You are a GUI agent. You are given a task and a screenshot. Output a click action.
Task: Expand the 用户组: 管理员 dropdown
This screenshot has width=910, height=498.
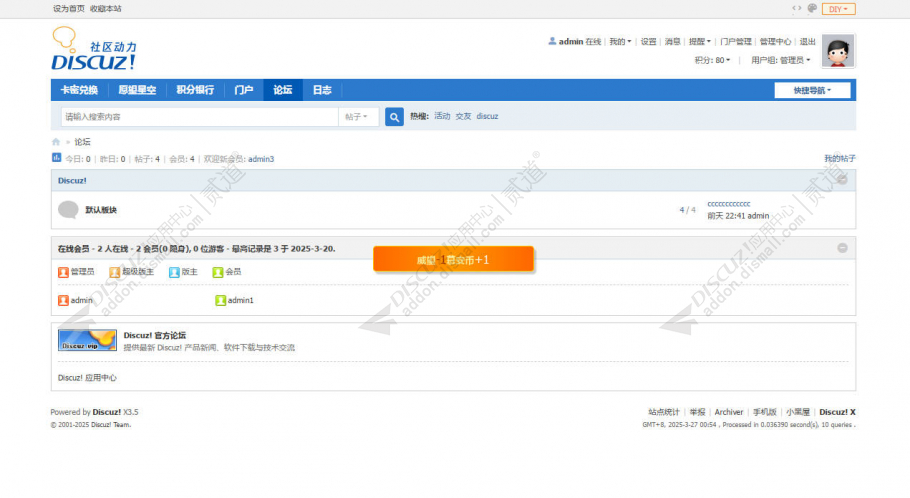click(781, 60)
